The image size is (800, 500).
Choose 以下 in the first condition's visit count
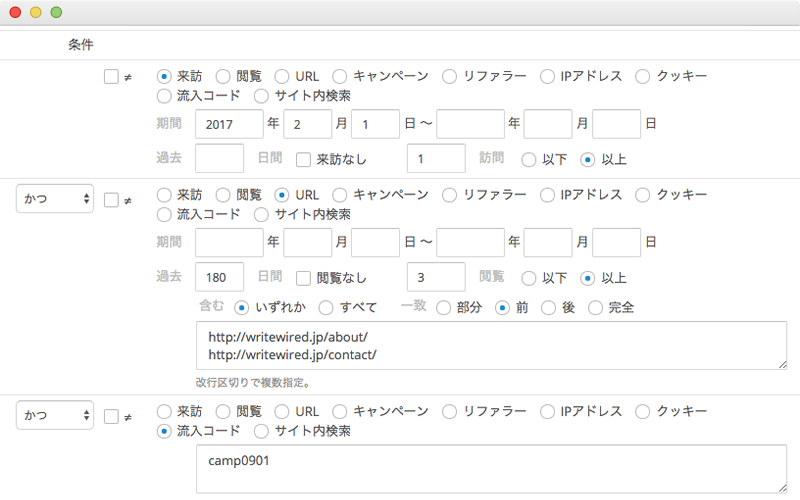tap(529, 160)
